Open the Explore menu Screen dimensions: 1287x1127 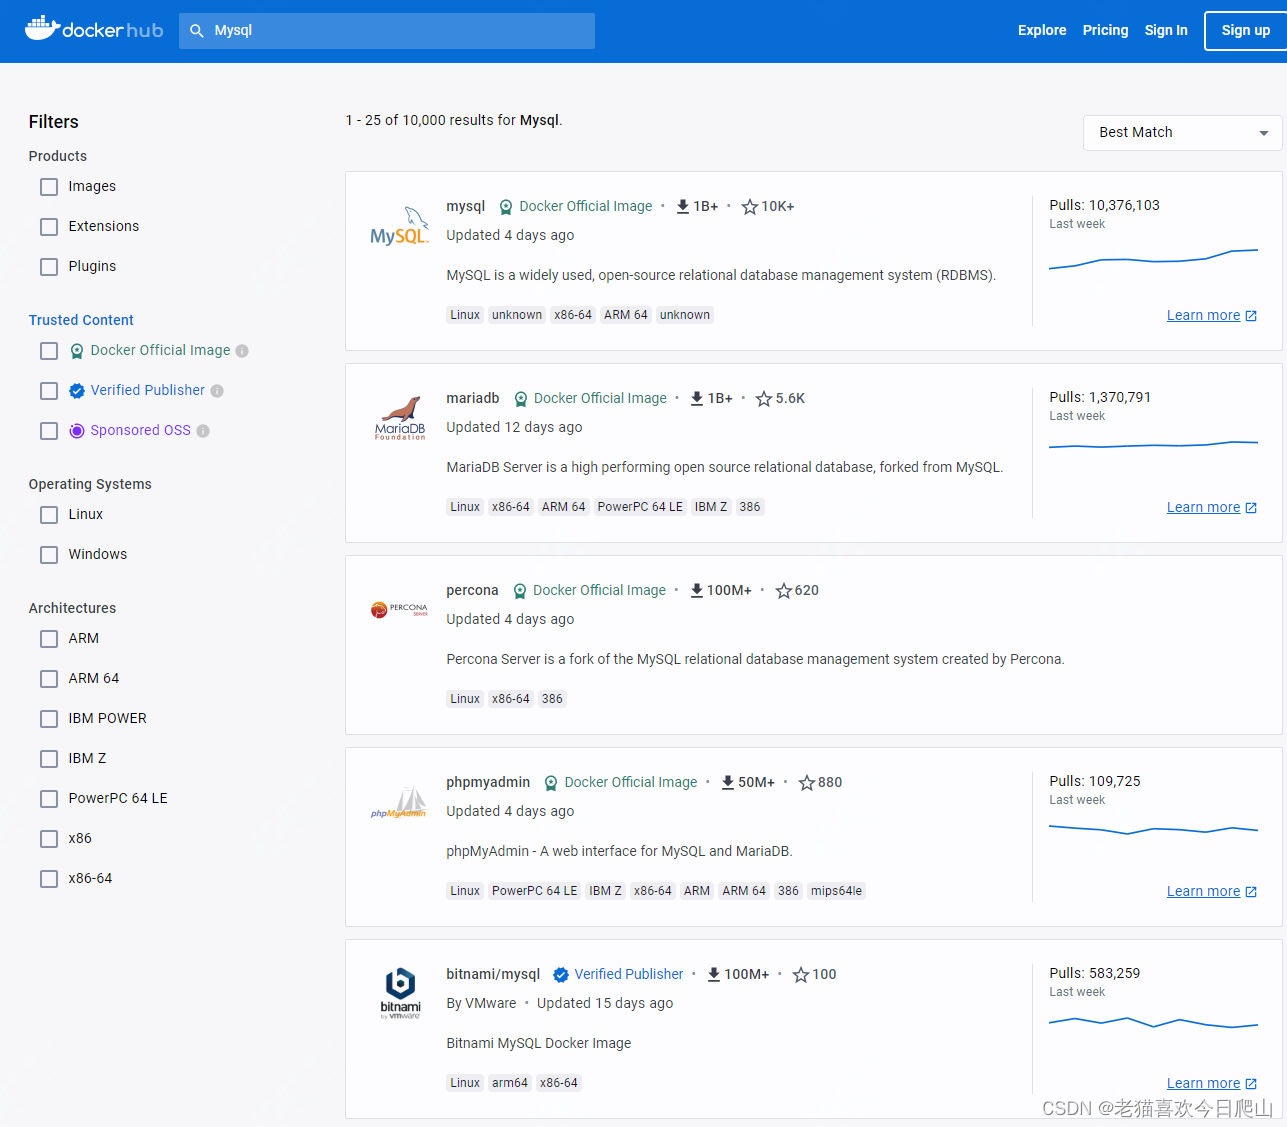[x=1041, y=30]
